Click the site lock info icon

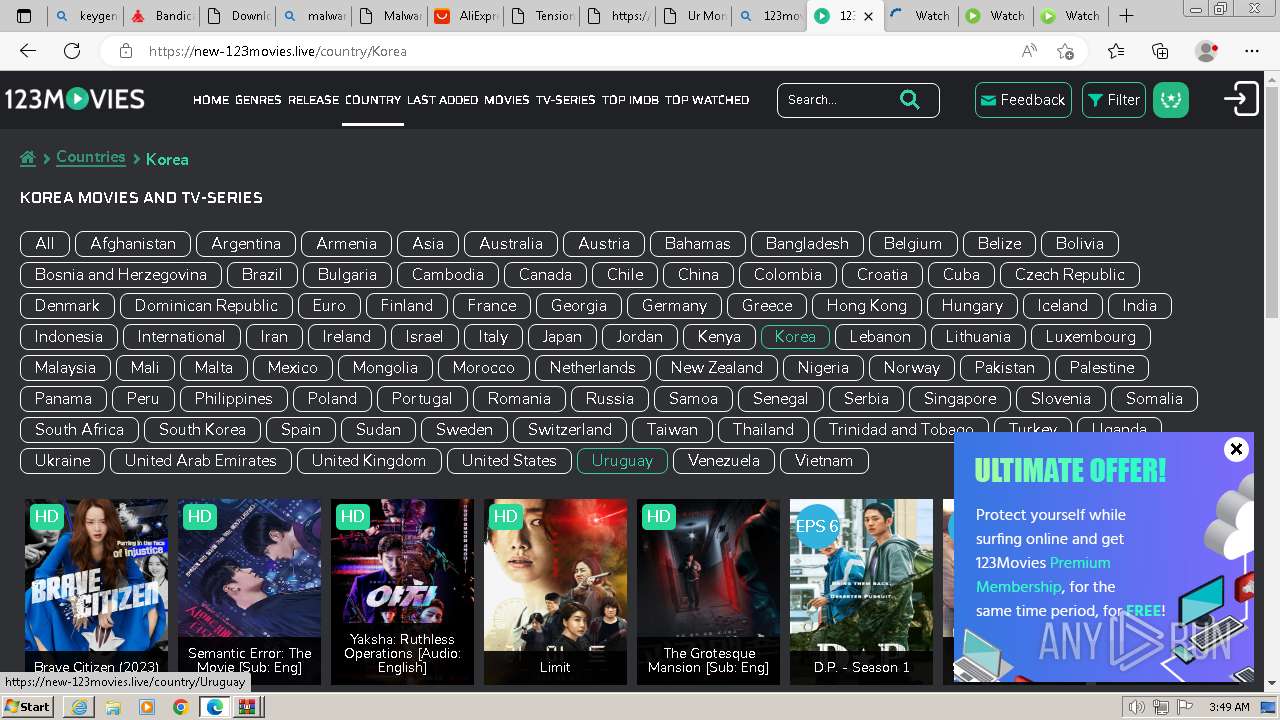(125, 51)
